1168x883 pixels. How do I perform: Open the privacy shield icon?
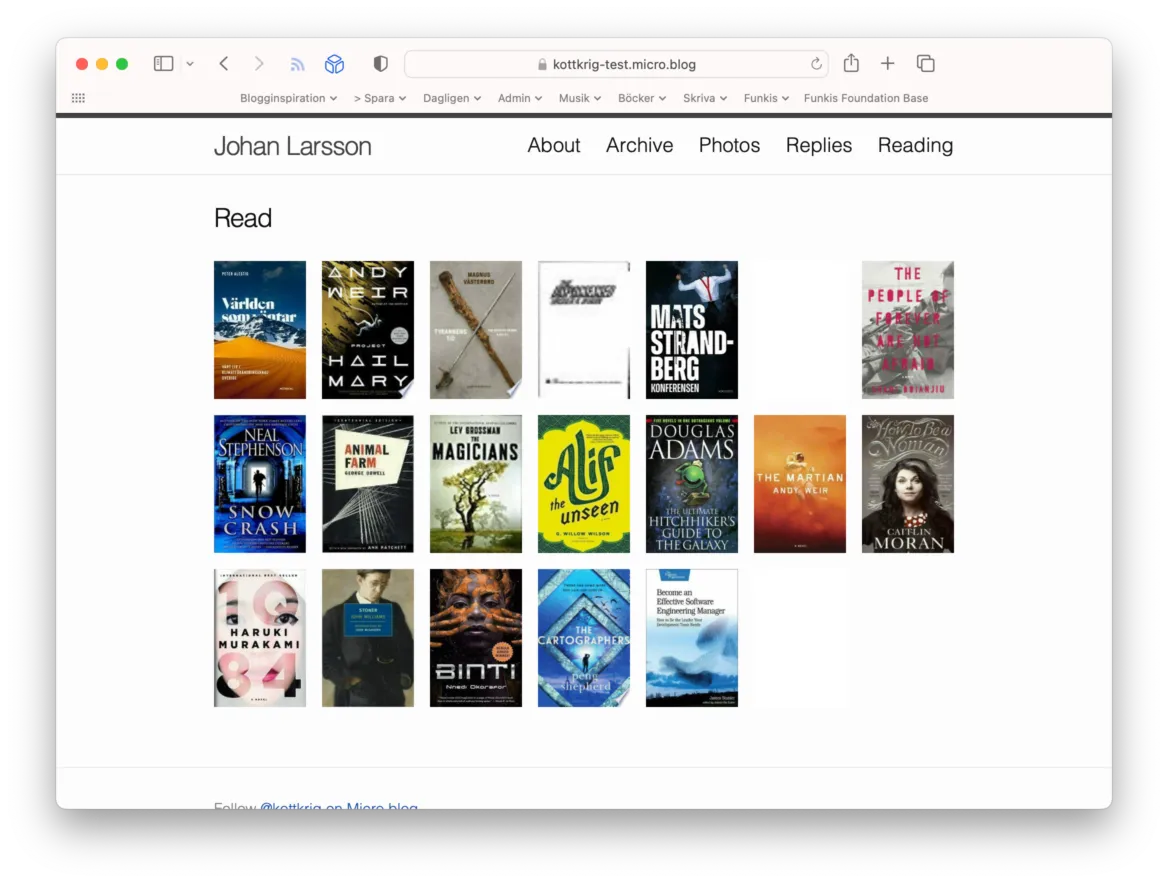381,63
